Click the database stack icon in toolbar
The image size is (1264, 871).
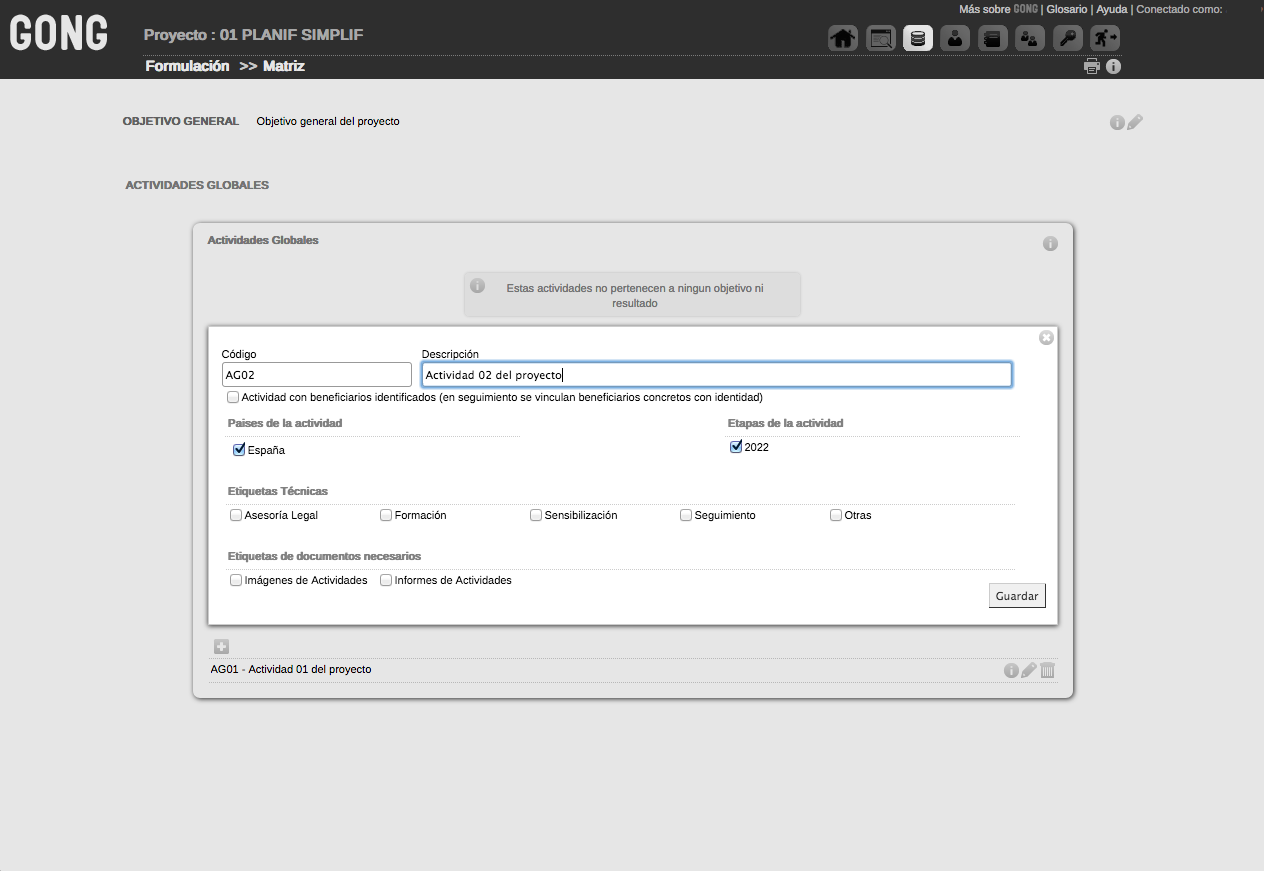pyautogui.click(x=918, y=39)
